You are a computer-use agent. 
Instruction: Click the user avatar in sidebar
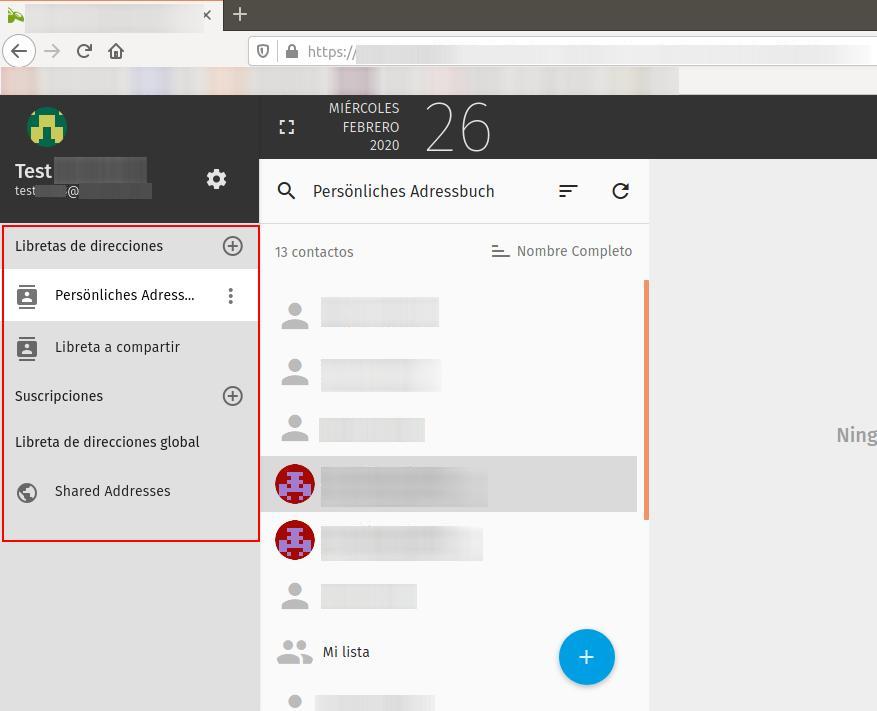pyautogui.click(x=47, y=127)
